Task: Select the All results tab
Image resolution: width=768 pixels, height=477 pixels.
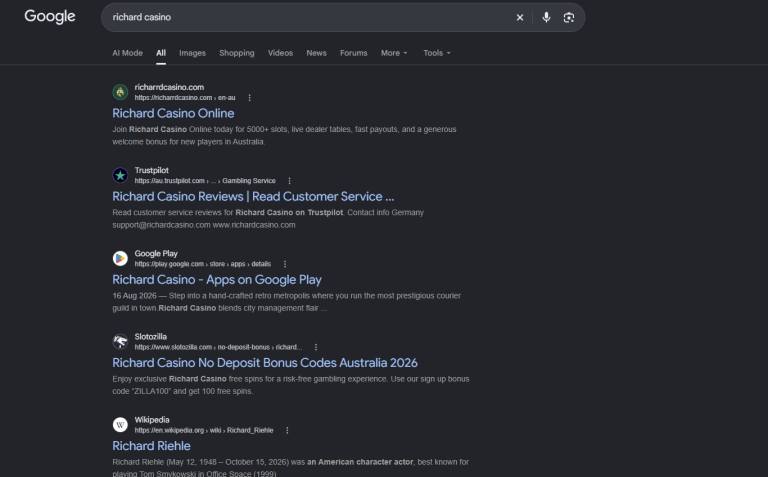Action: (161, 53)
